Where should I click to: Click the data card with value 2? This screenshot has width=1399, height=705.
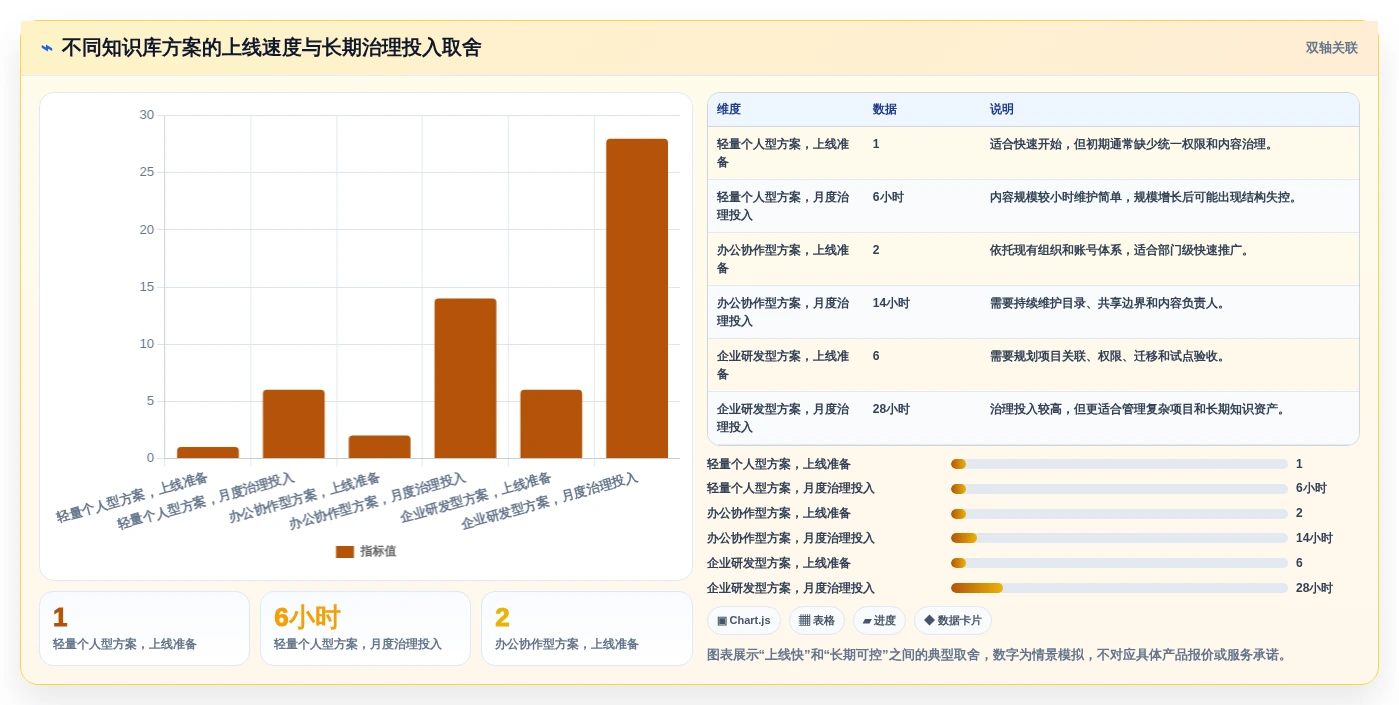coord(586,628)
